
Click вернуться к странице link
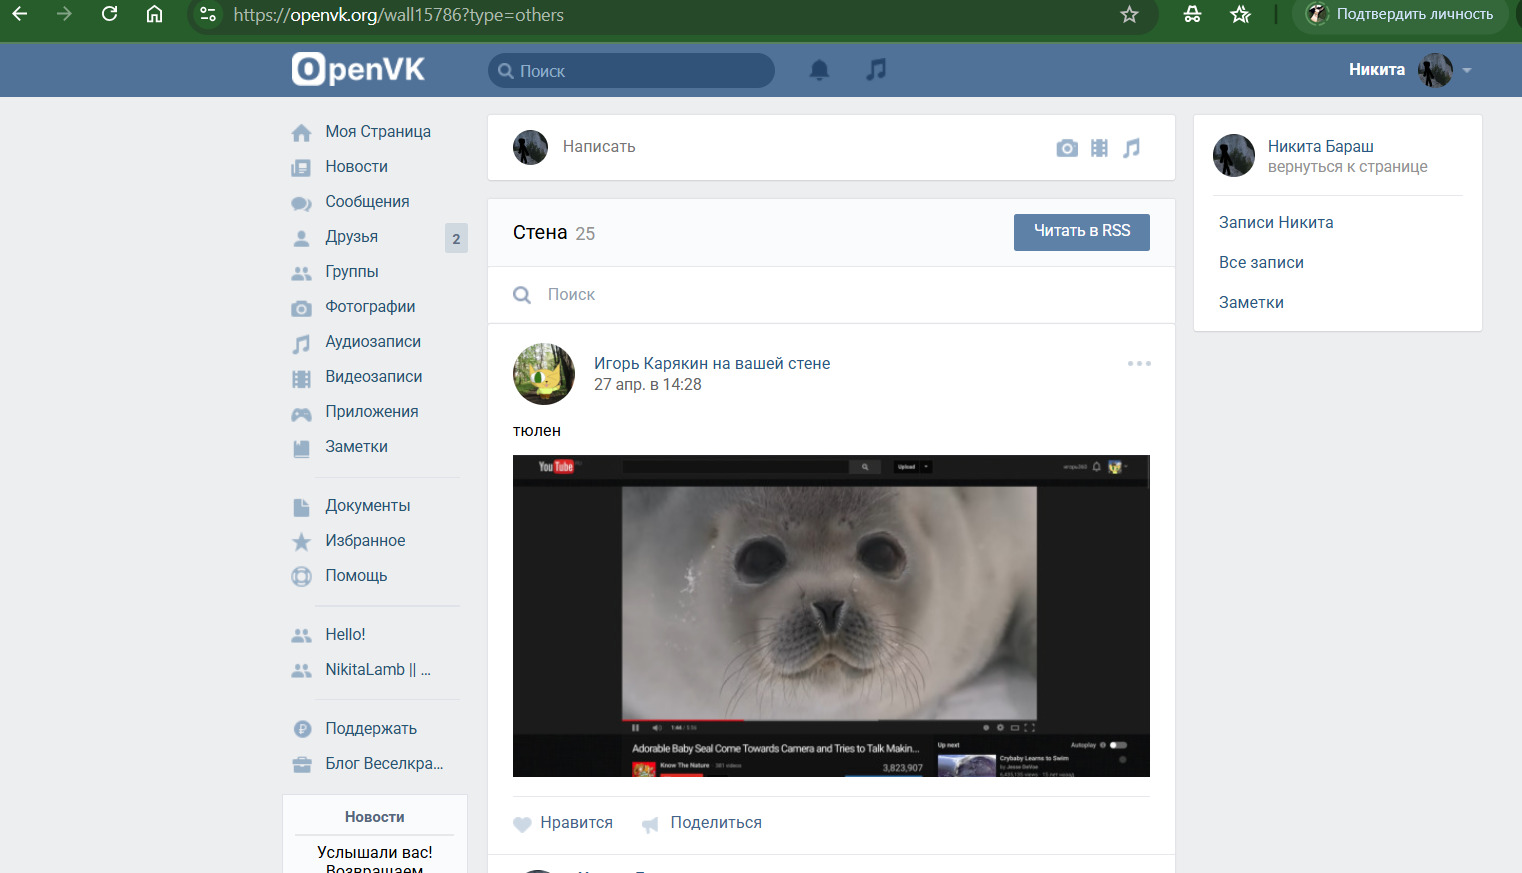point(1348,166)
